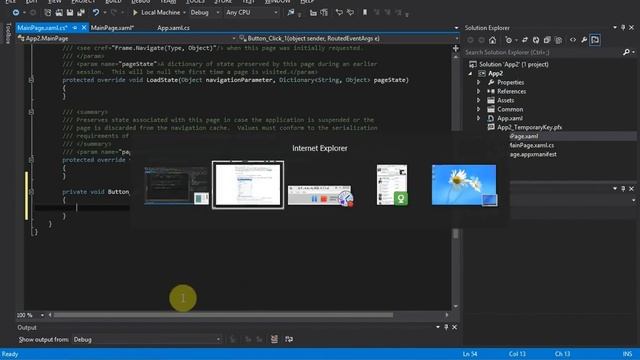The image size is (640, 360).
Task: Click the Undo toolbar icon
Action: pyautogui.click(x=96, y=13)
